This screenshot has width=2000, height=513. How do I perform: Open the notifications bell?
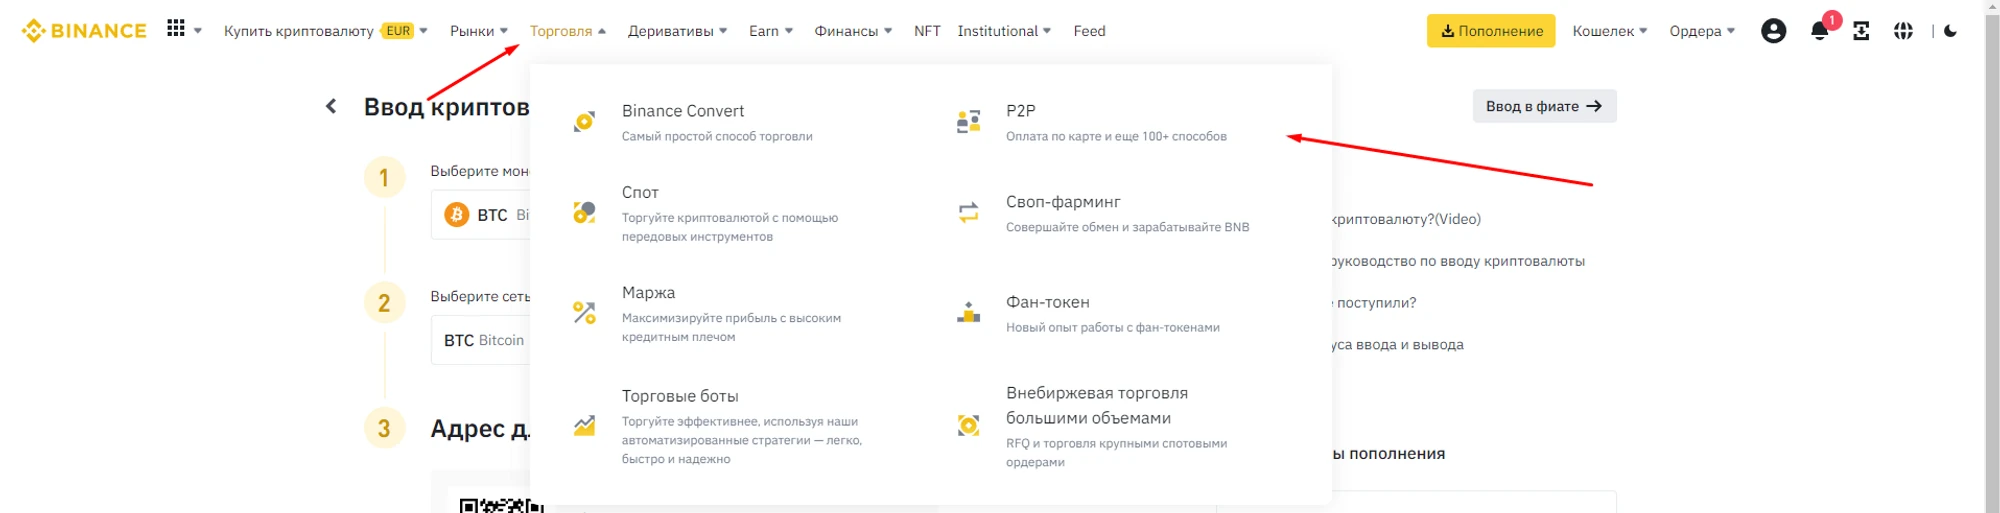1819,31
